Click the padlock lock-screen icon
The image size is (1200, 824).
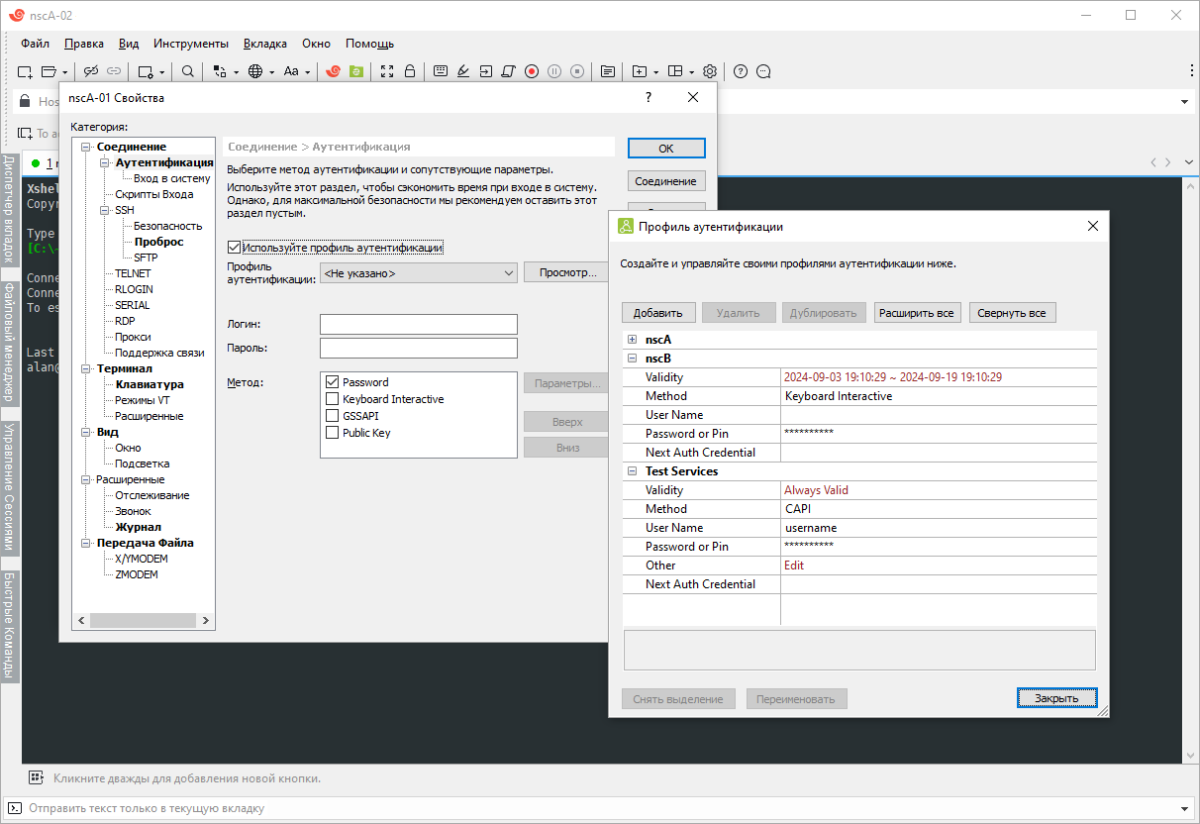[410, 71]
